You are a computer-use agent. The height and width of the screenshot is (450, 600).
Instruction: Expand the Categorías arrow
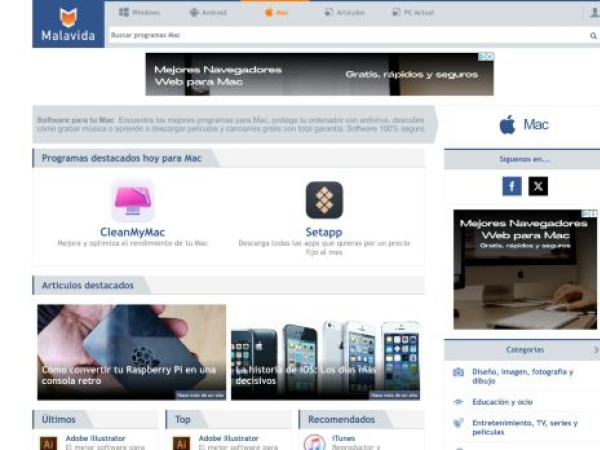596,350
